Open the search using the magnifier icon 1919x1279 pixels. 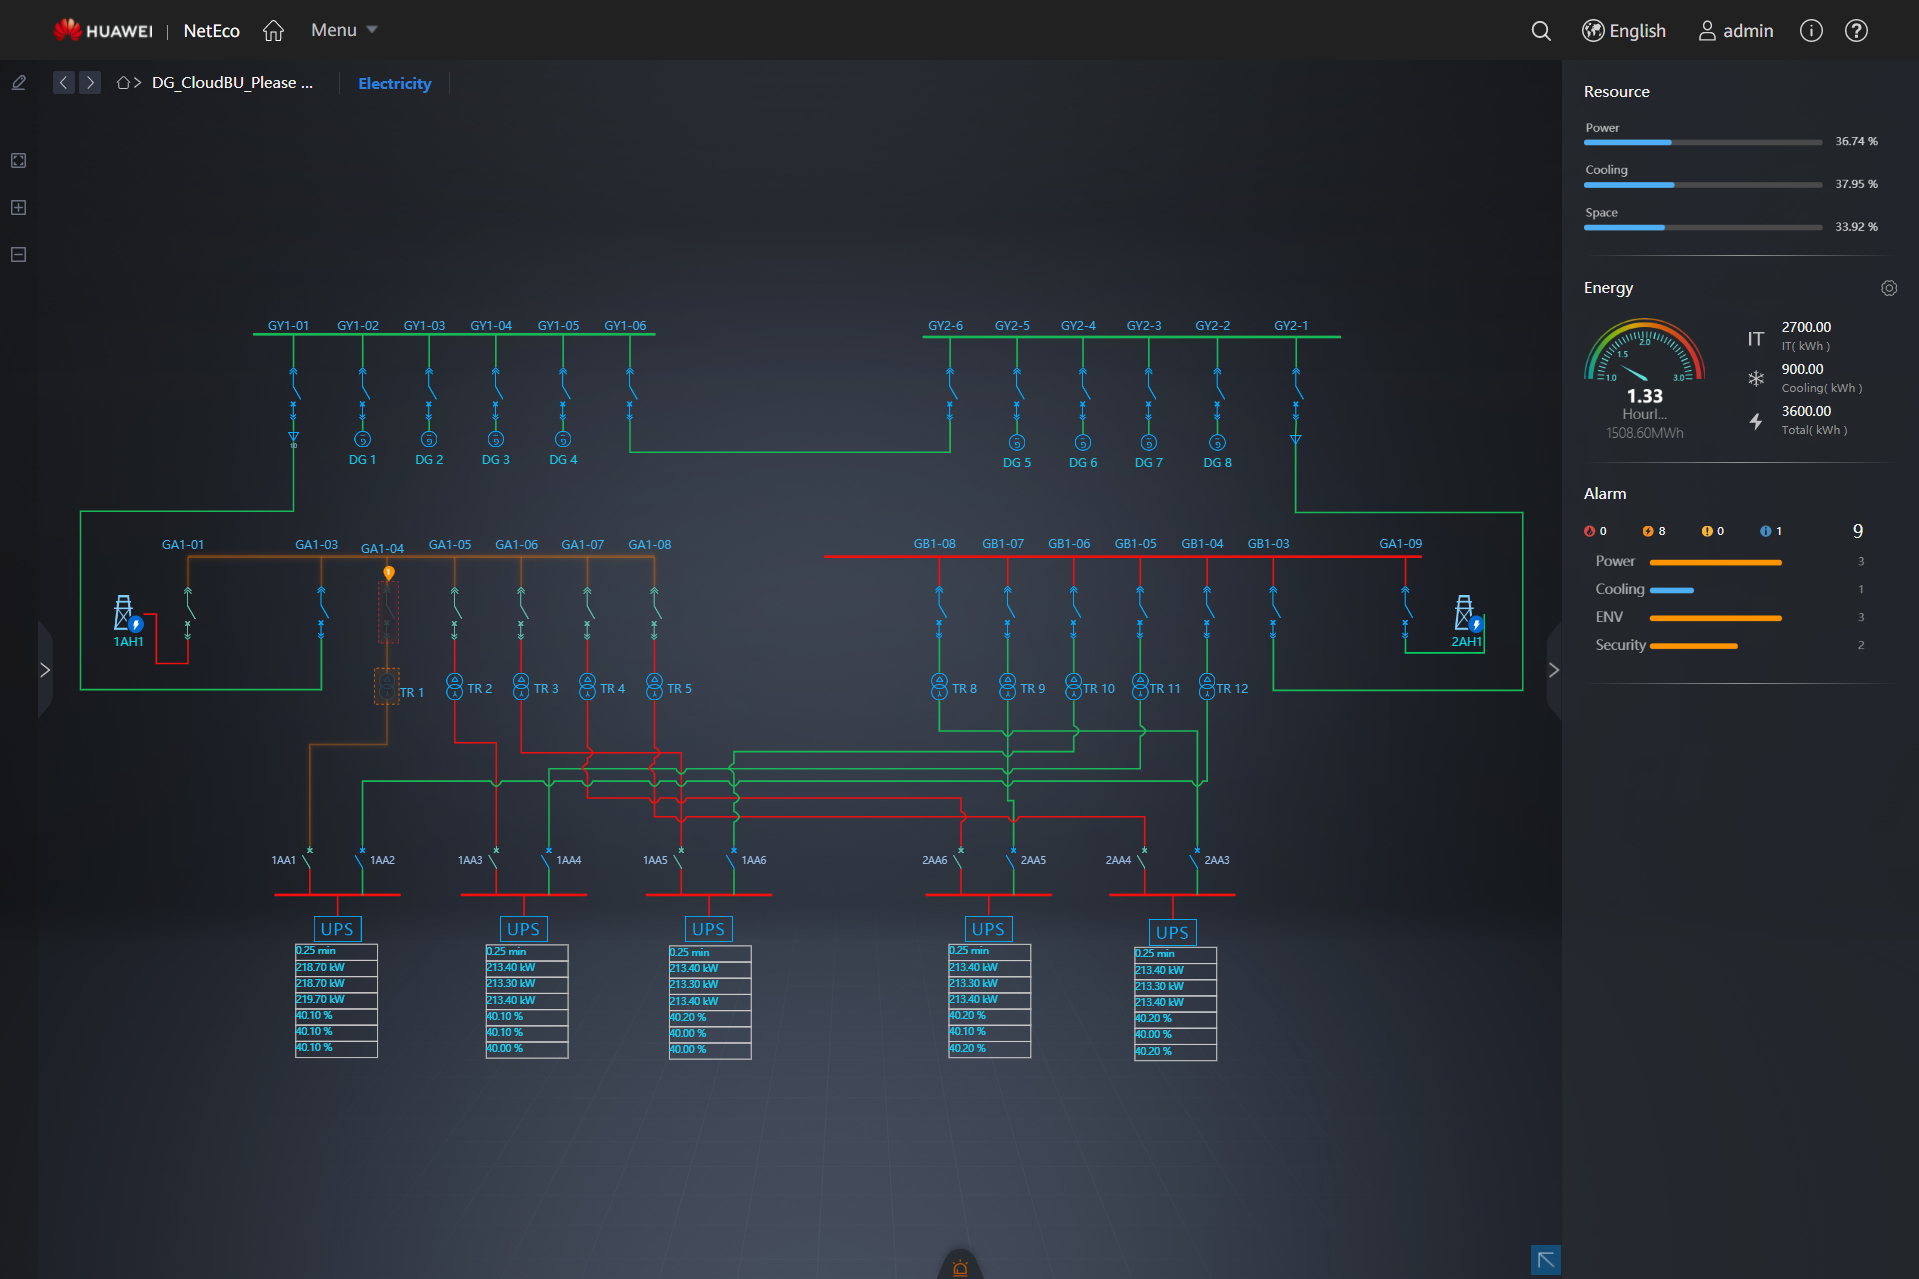coord(1541,31)
